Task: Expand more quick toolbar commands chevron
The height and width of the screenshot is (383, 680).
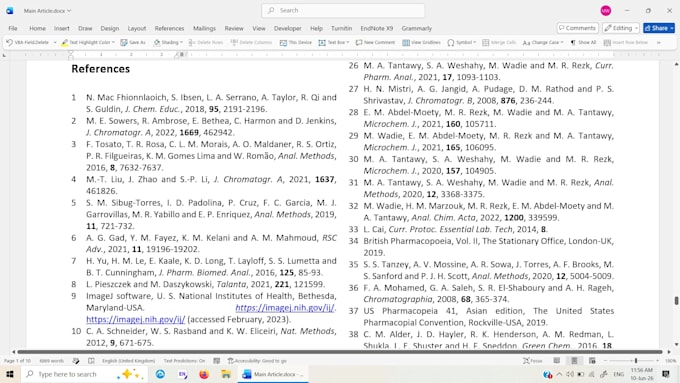Action: [x=659, y=43]
